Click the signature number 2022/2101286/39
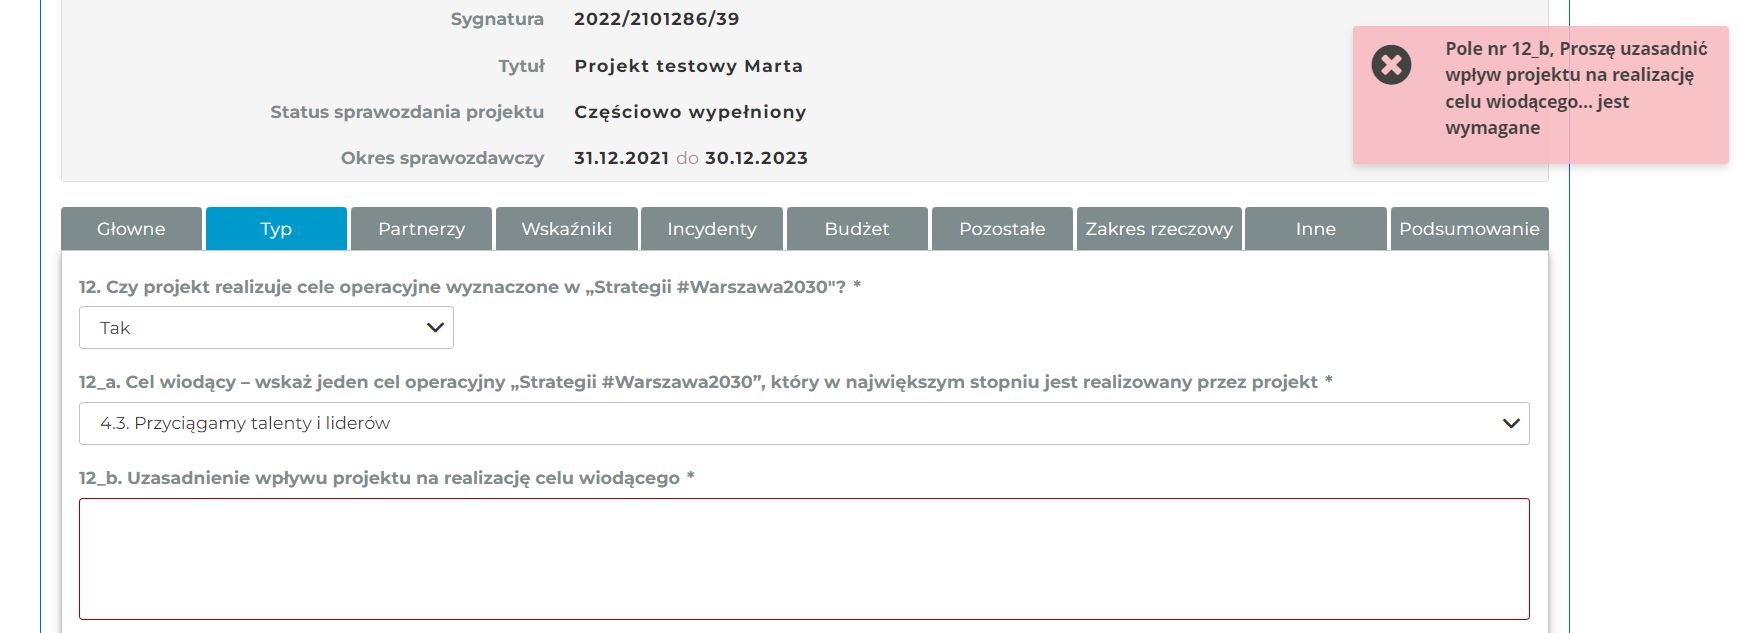The image size is (1743, 633). (x=656, y=19)
